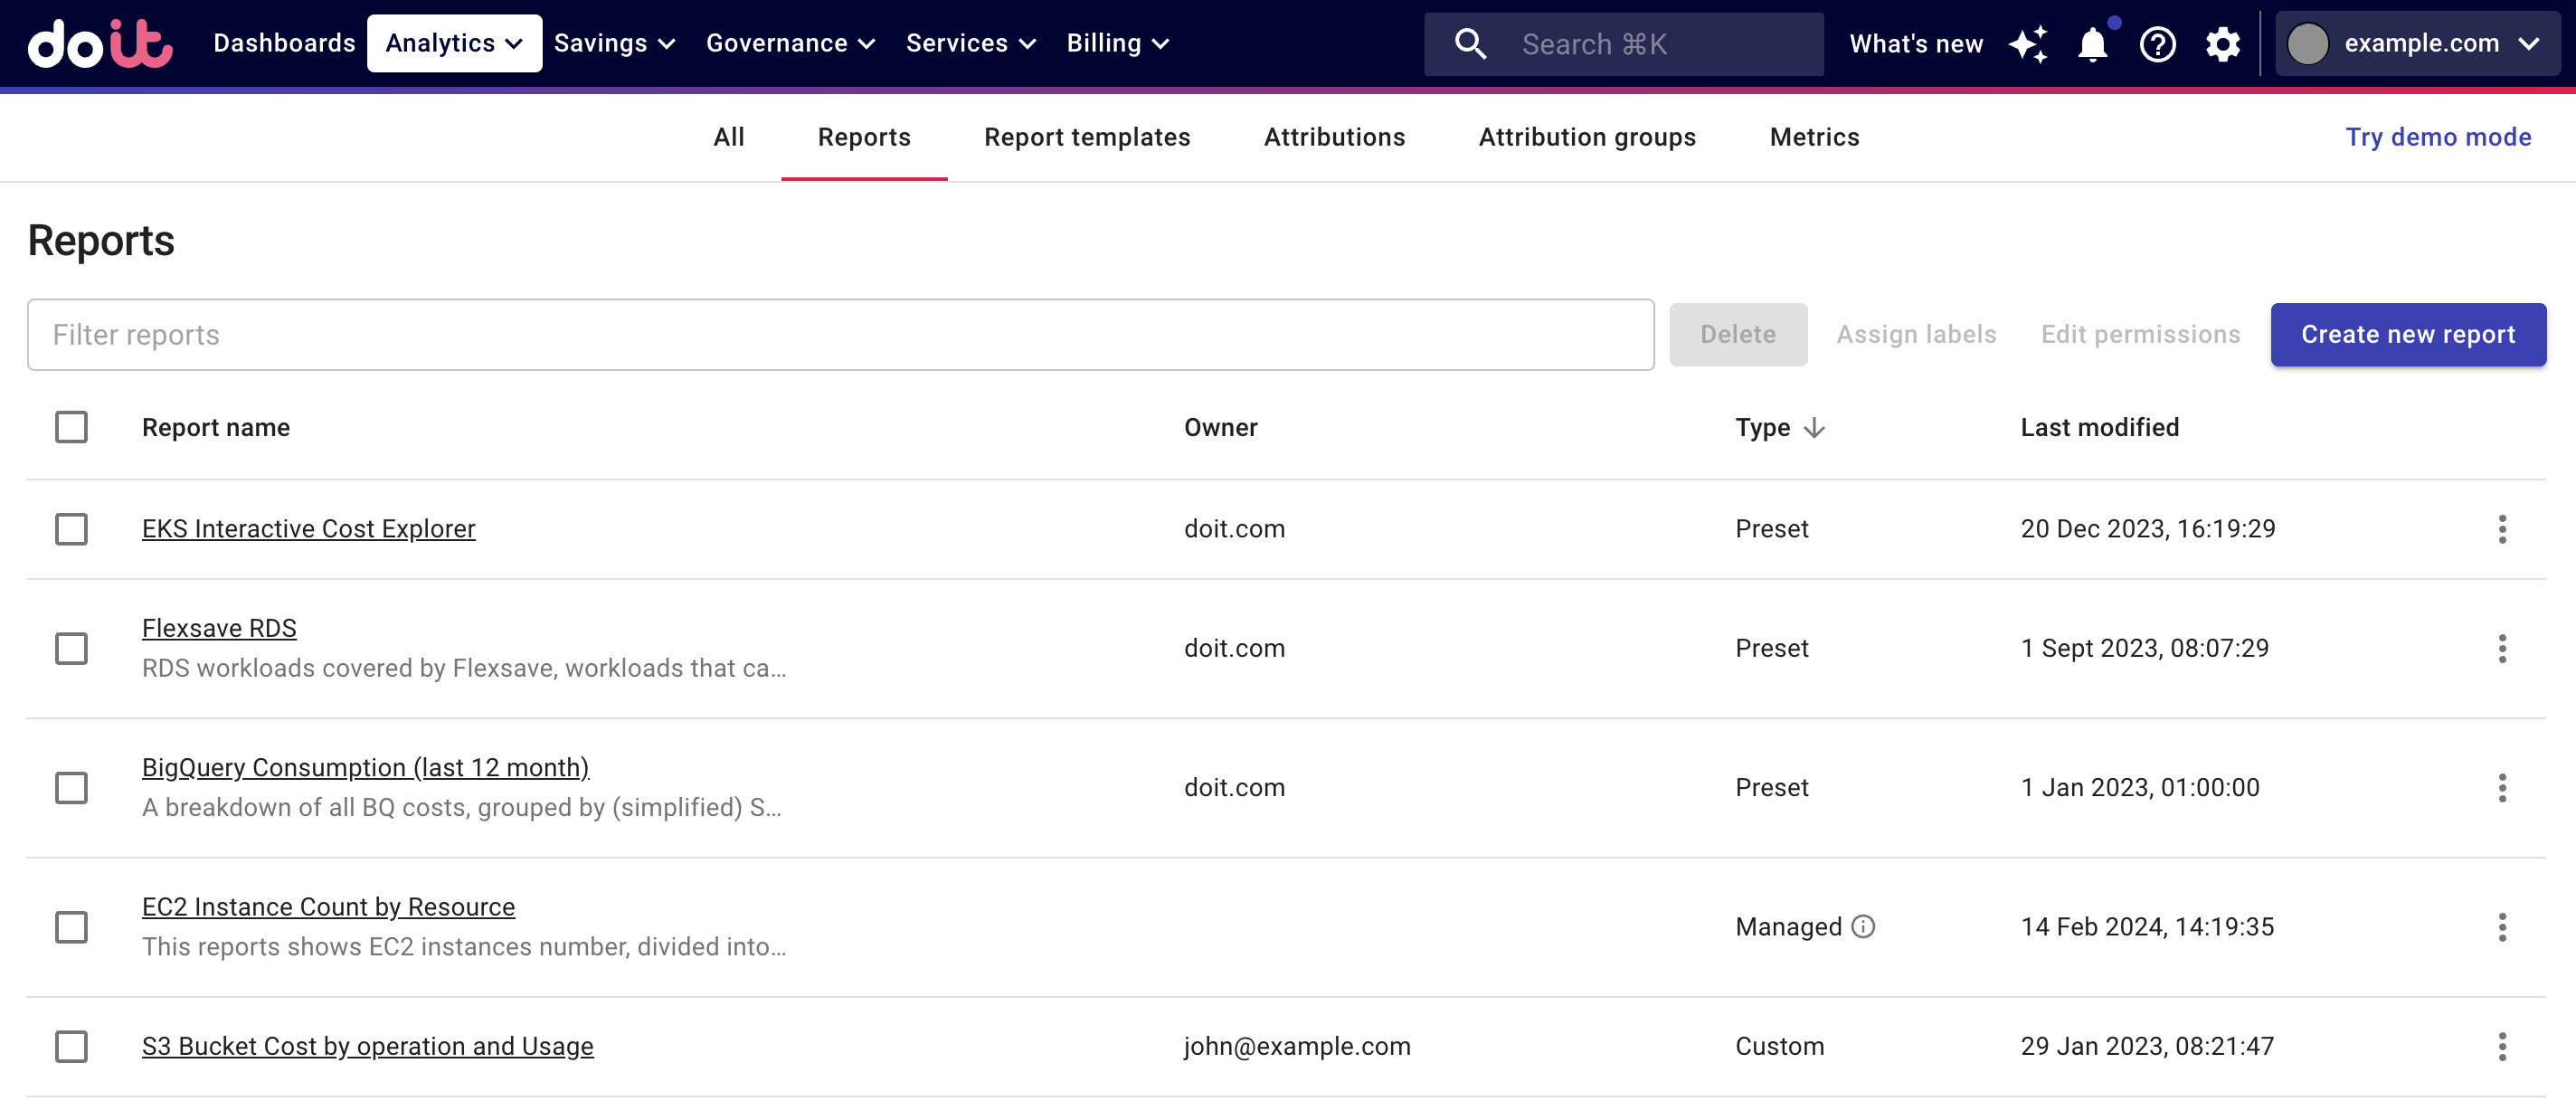
Task: Click the Type column sort arrow
Action: (1814, 428)
